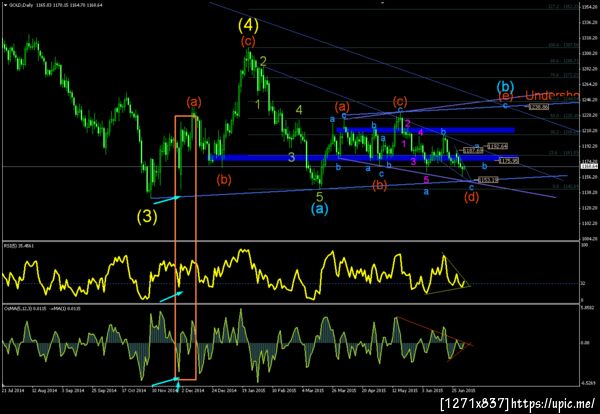
Task: Click the RSI level 32 axis label
Action: pos(583,284)
